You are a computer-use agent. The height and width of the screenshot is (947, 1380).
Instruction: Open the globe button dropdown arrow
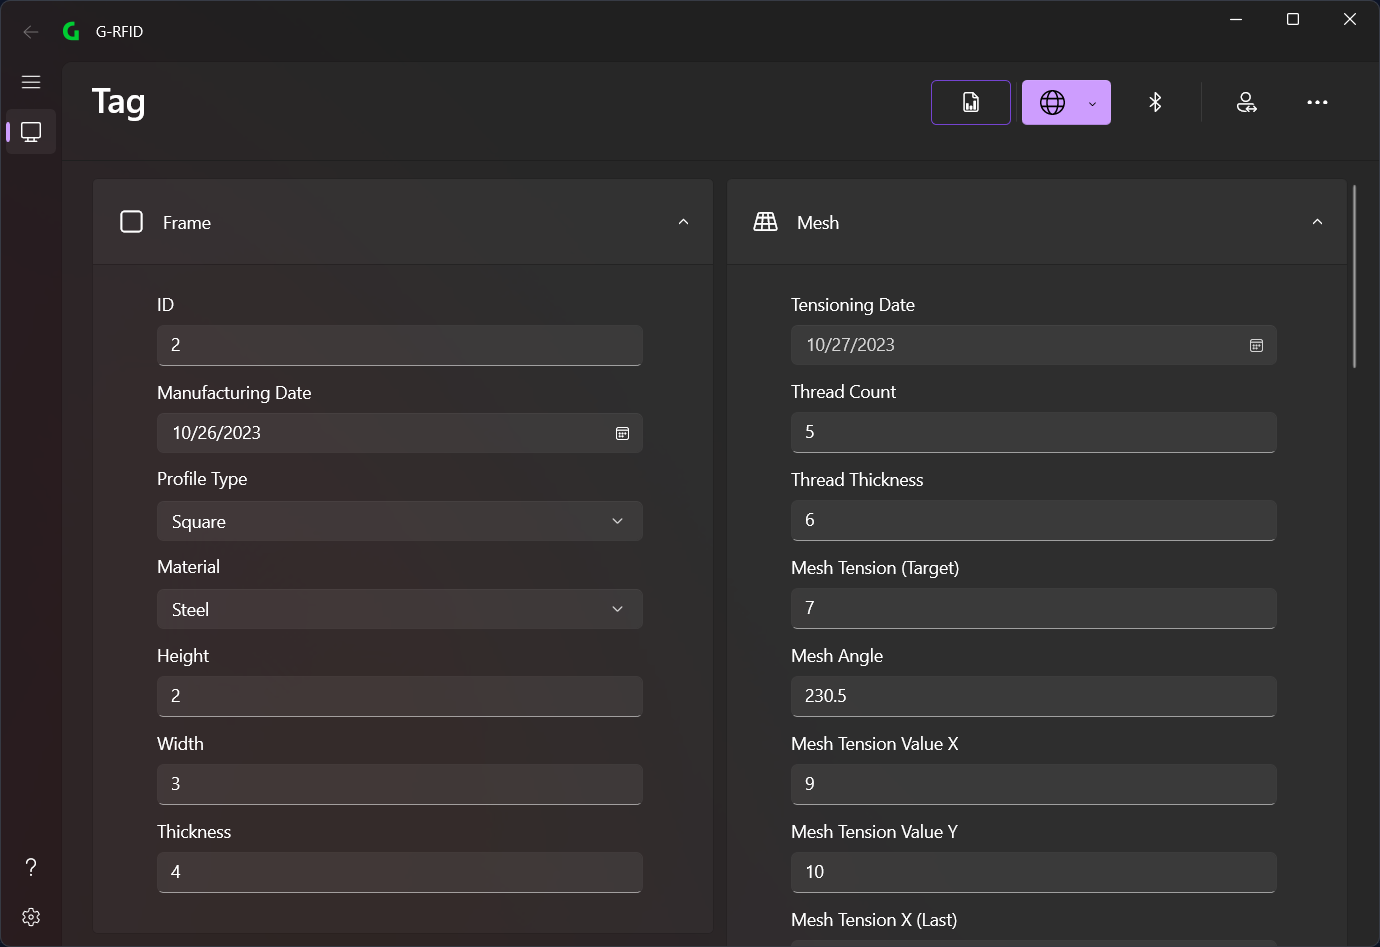(1093, 103)
